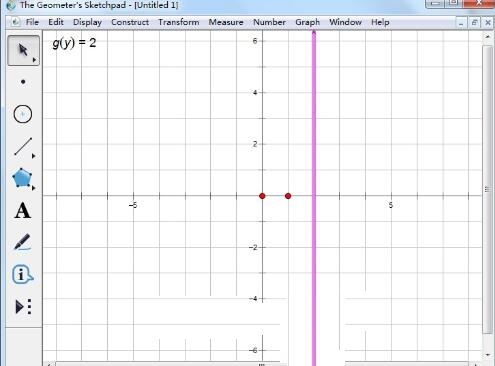This screenshot has height=366, width=495.
Task: Select the Straightedge segment tool
Action: click(x=23, y=146)
